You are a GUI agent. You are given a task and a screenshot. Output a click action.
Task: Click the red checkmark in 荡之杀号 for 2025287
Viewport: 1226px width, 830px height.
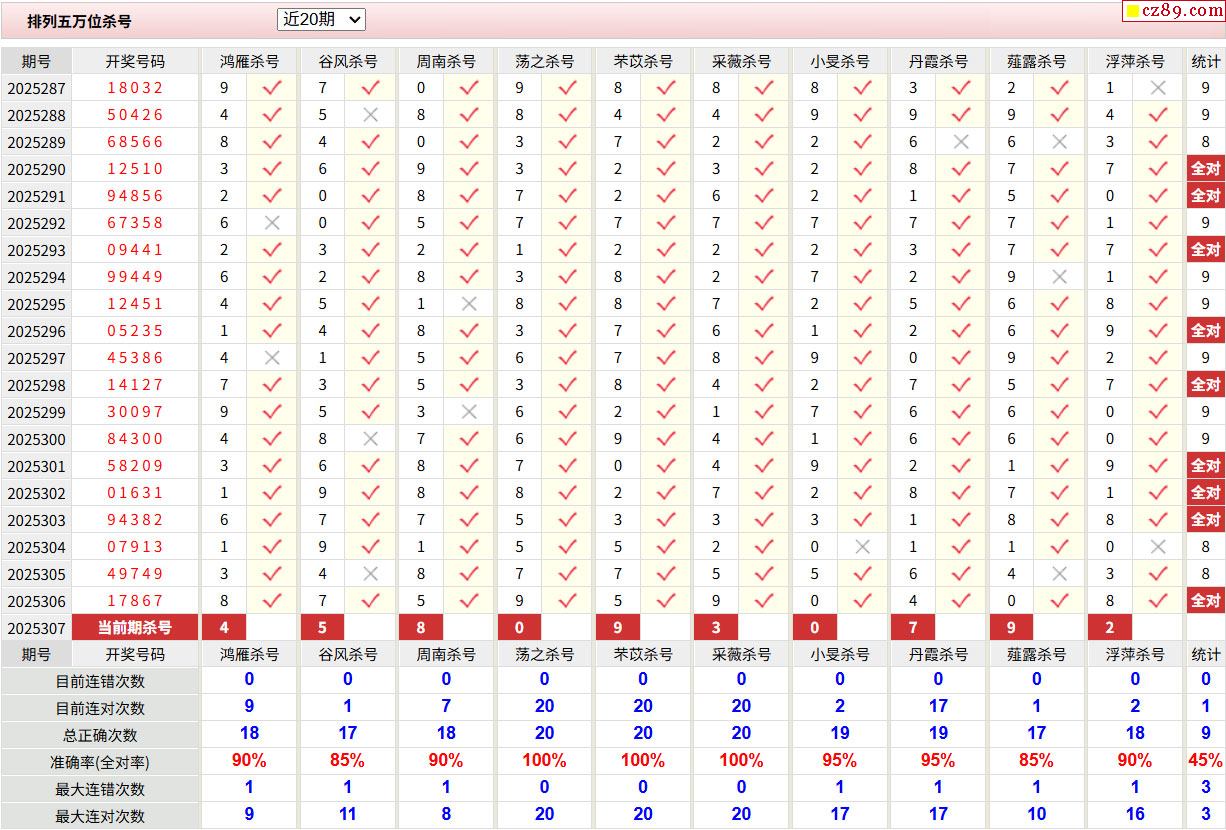pyautogui.click(x=567, y=88)
